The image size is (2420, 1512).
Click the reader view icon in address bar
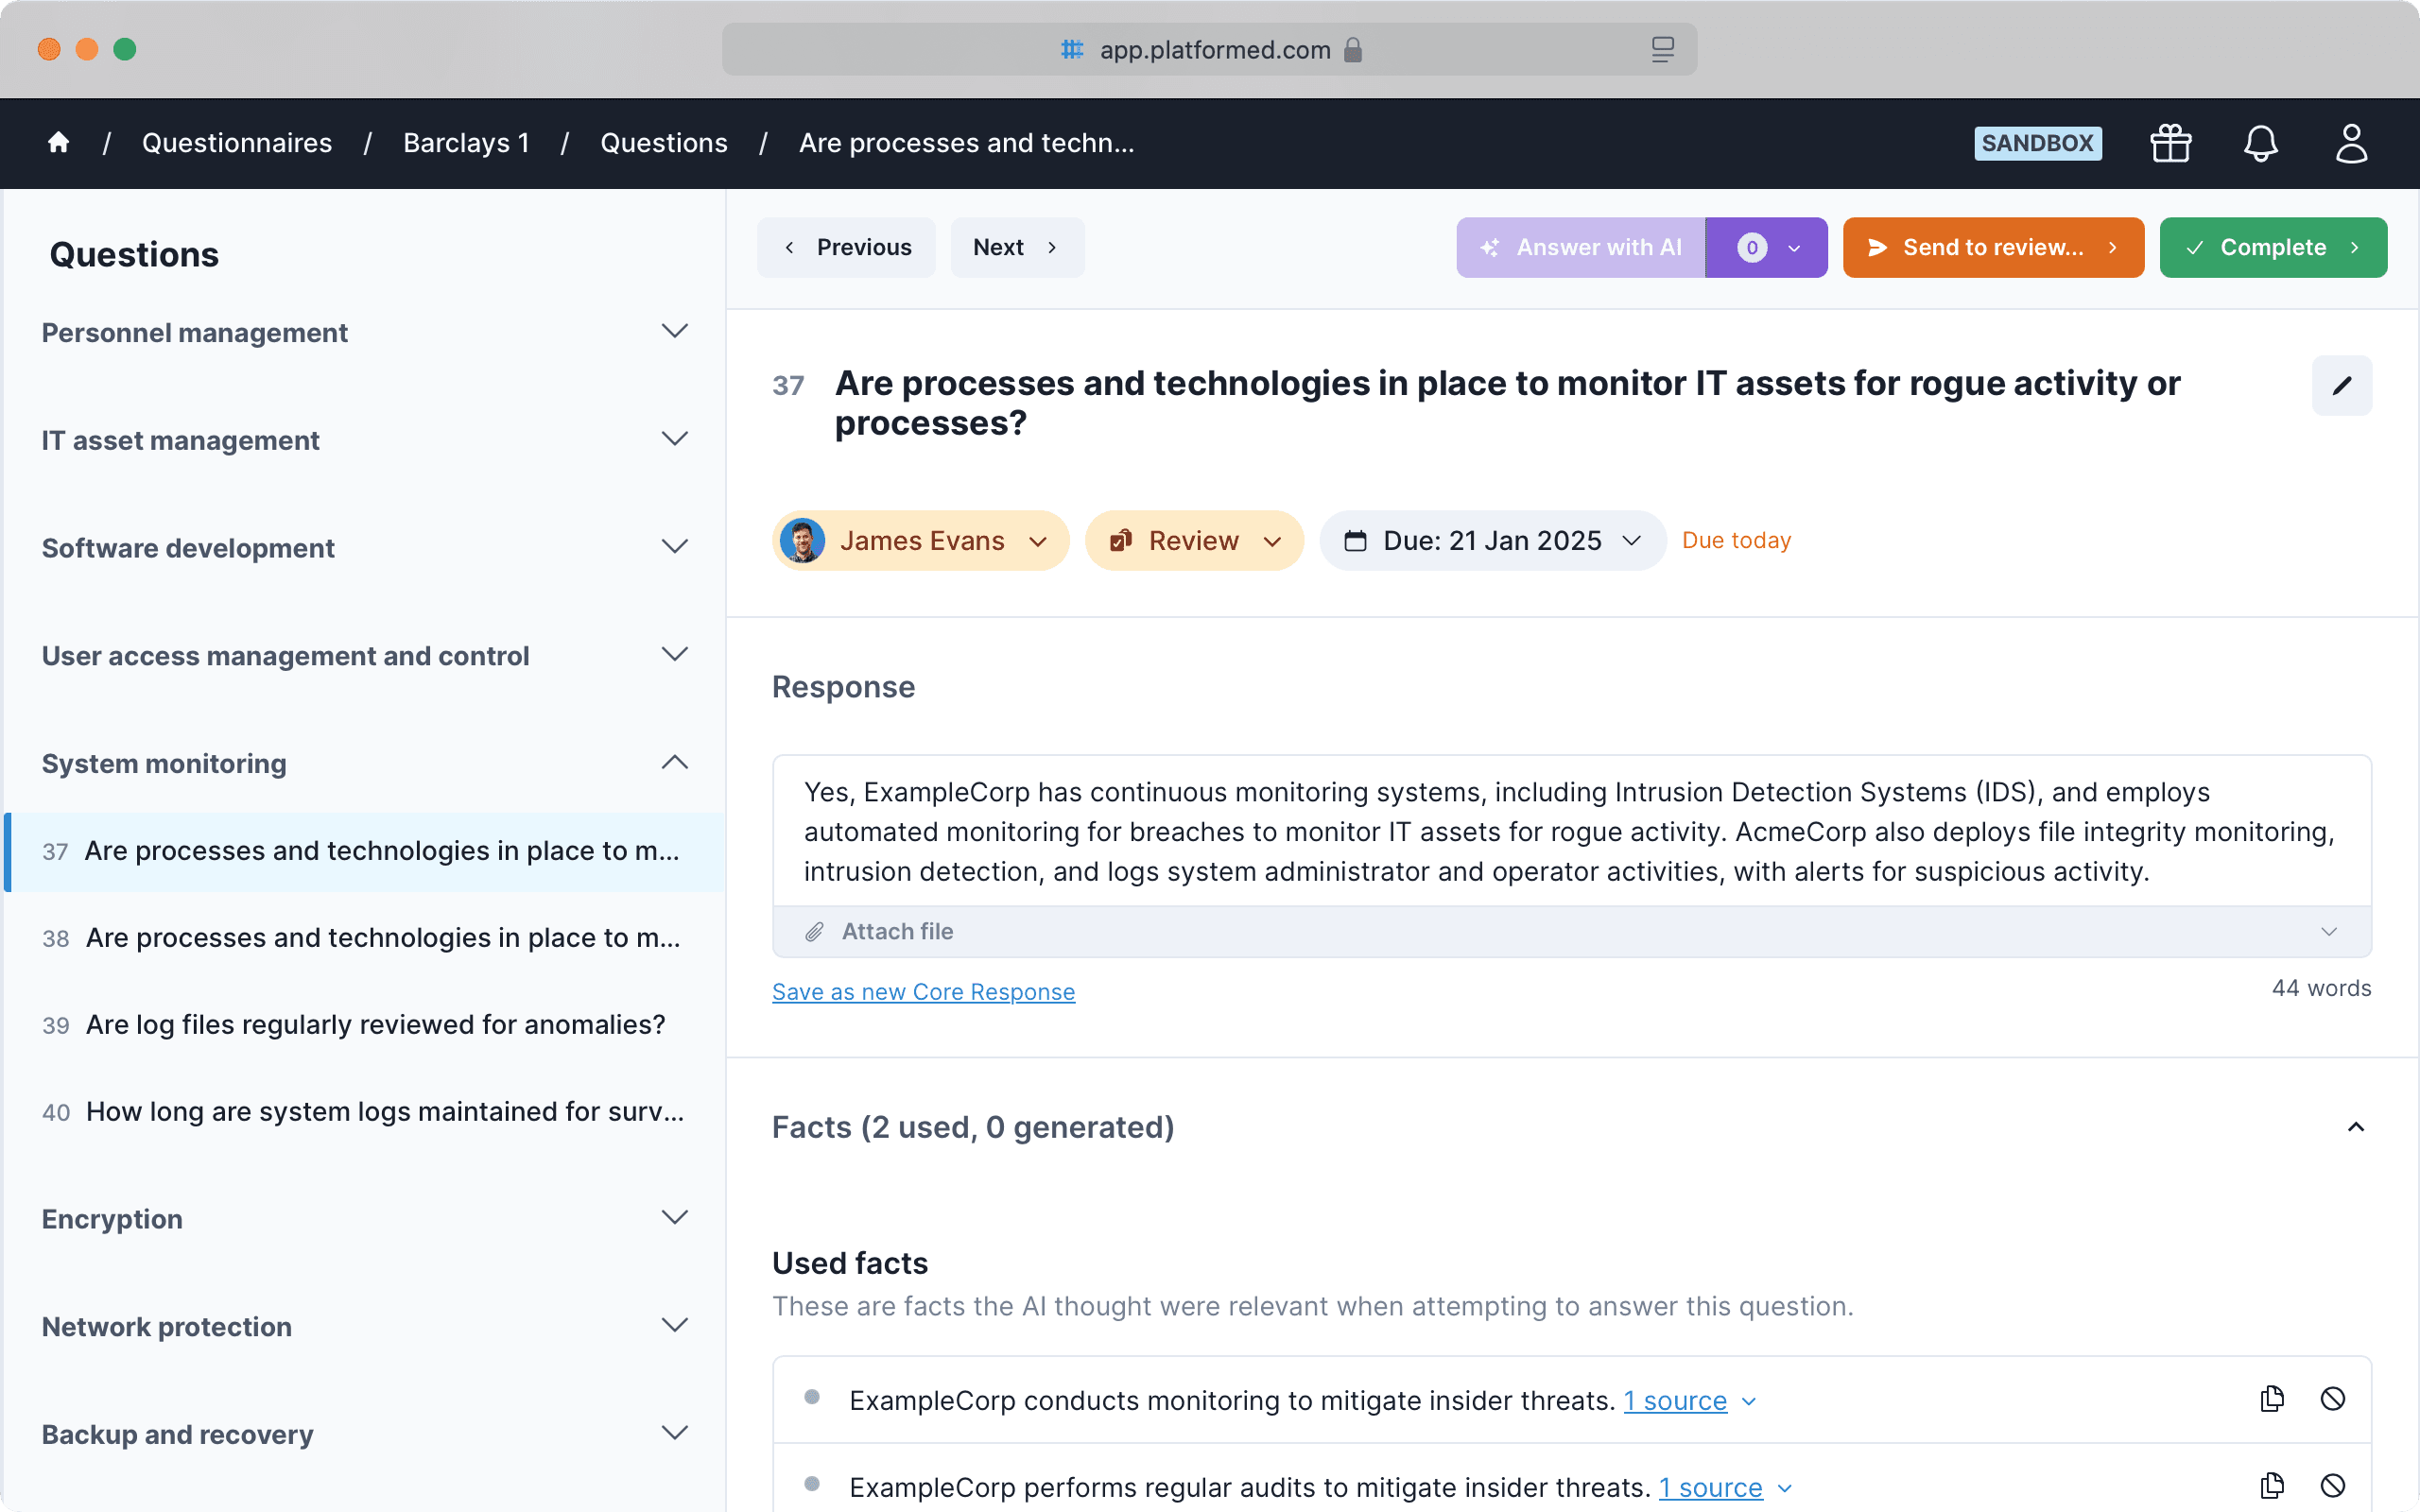coord(1662,49)
